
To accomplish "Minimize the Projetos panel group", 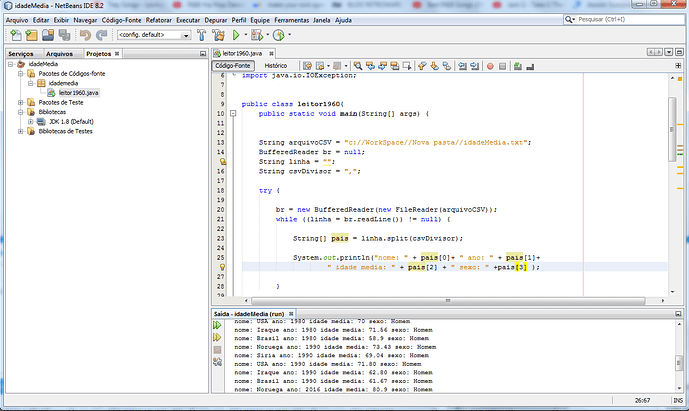I will (203, 54).
